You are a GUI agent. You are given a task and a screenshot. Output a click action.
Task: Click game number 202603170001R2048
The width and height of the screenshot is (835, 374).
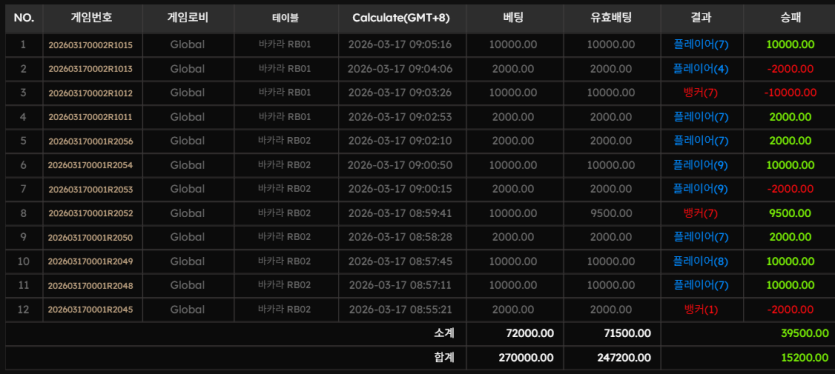pyautogui.click(x=91, y=286)
